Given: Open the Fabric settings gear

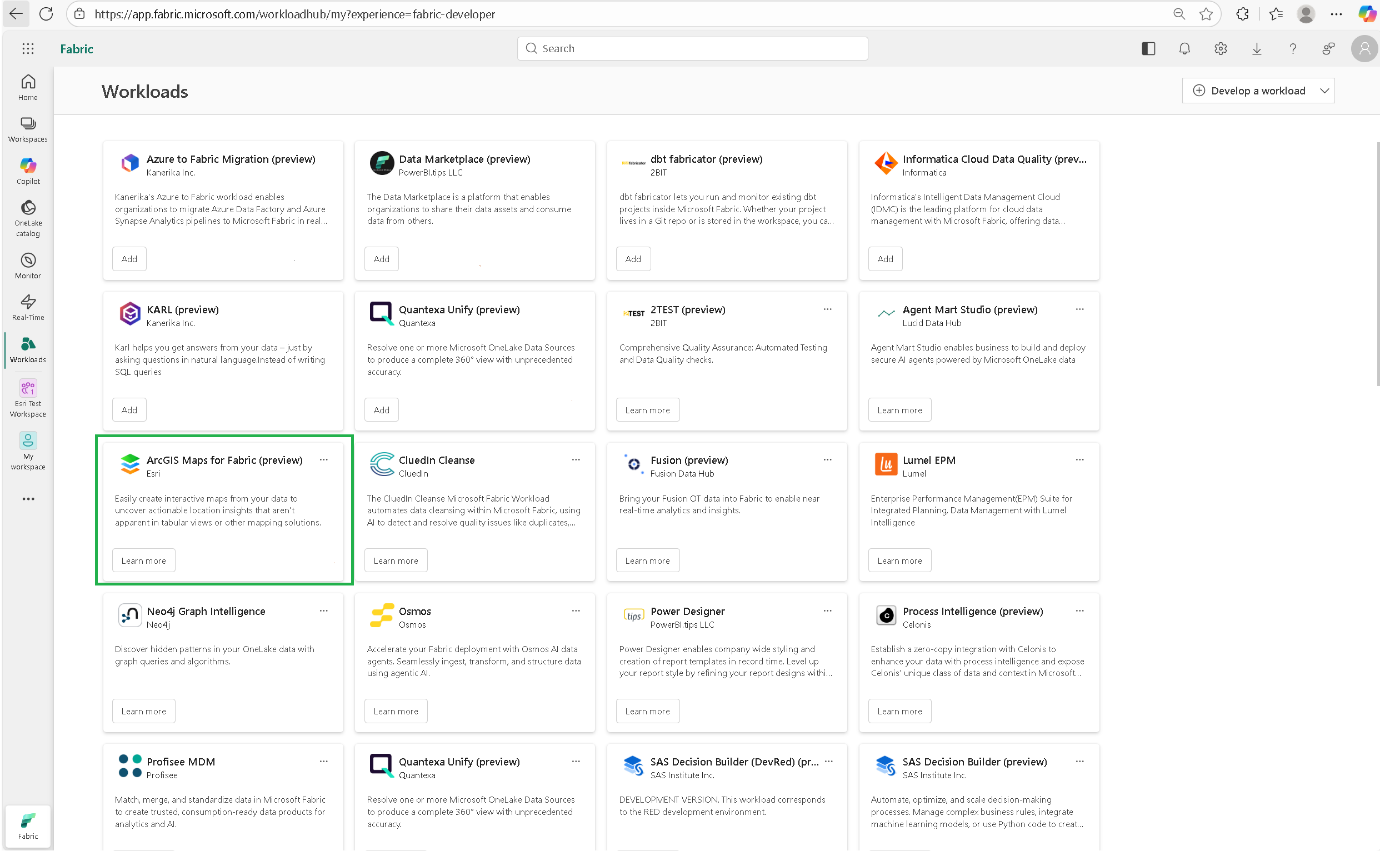Looking at the screenshot, I should pyautogui.click(x=1221, y=48).
